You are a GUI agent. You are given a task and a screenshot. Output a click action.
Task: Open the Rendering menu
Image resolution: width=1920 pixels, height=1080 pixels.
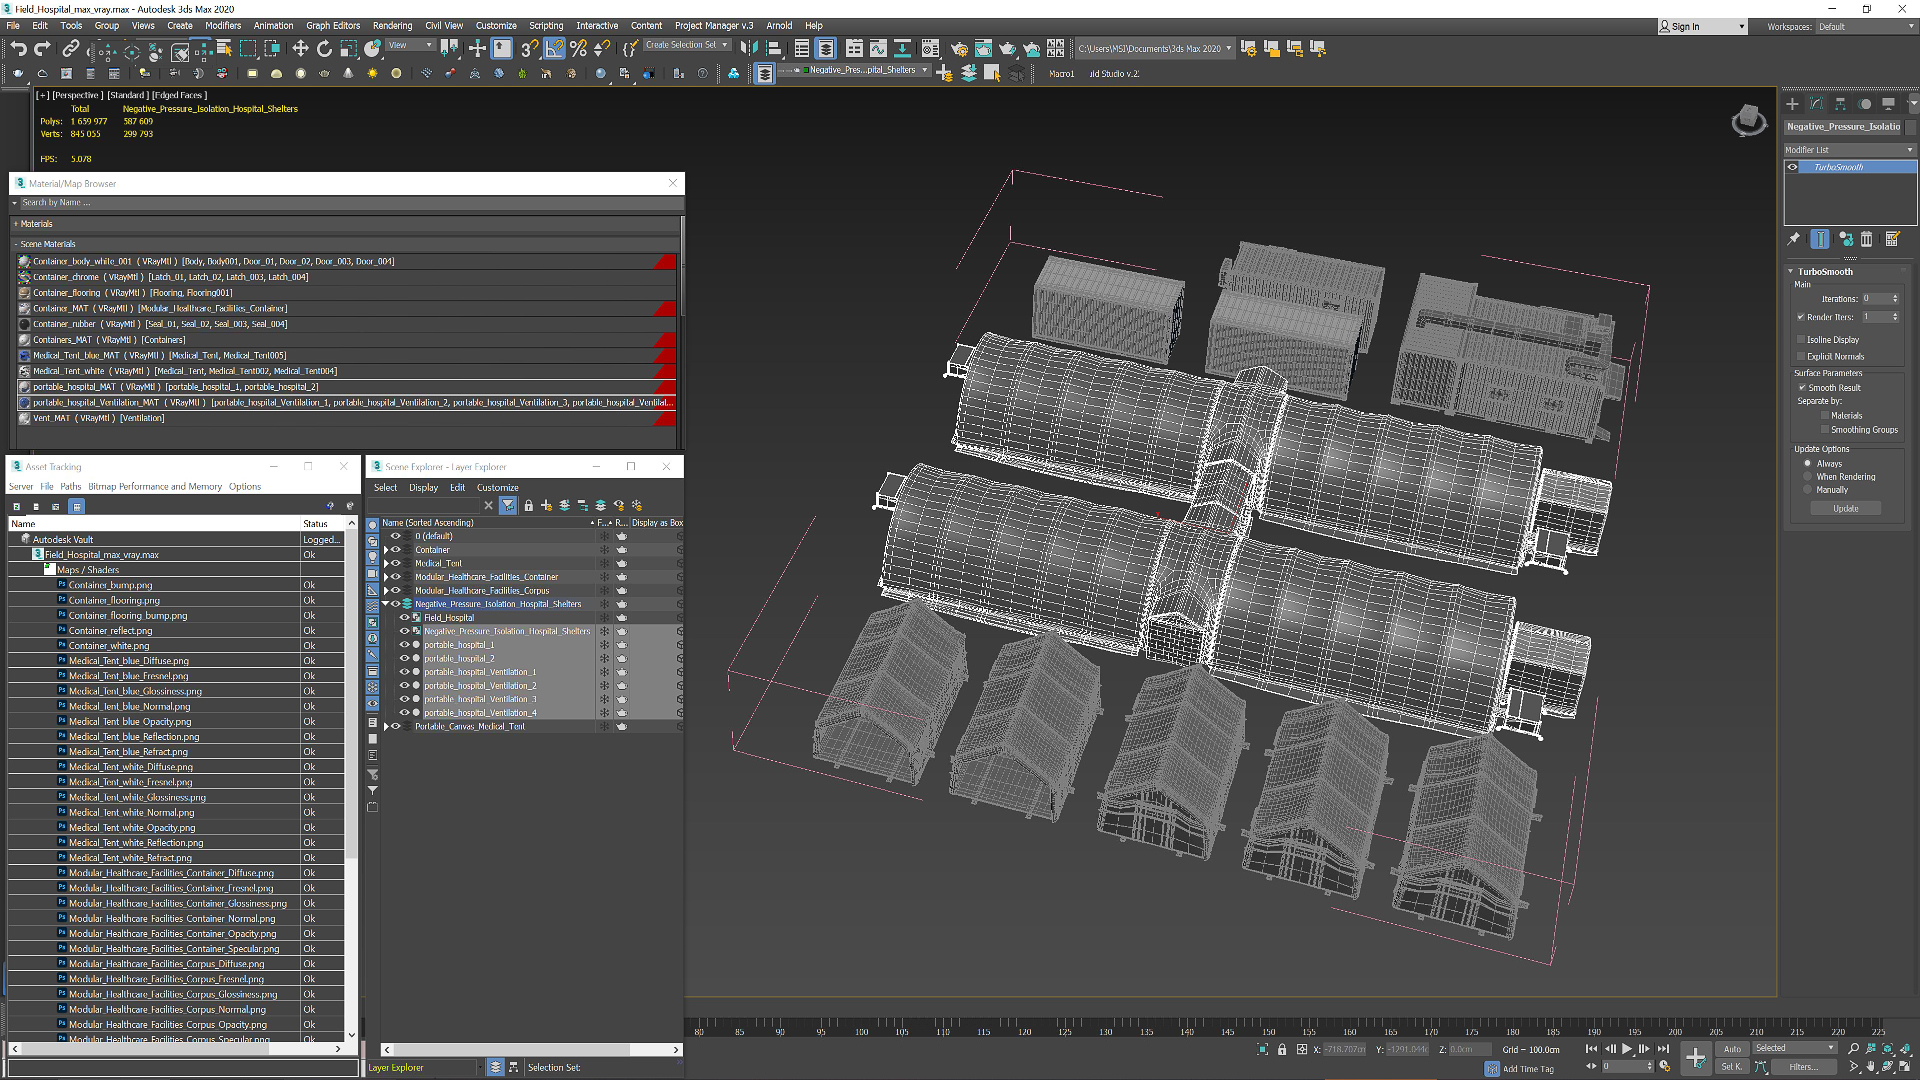392,26
